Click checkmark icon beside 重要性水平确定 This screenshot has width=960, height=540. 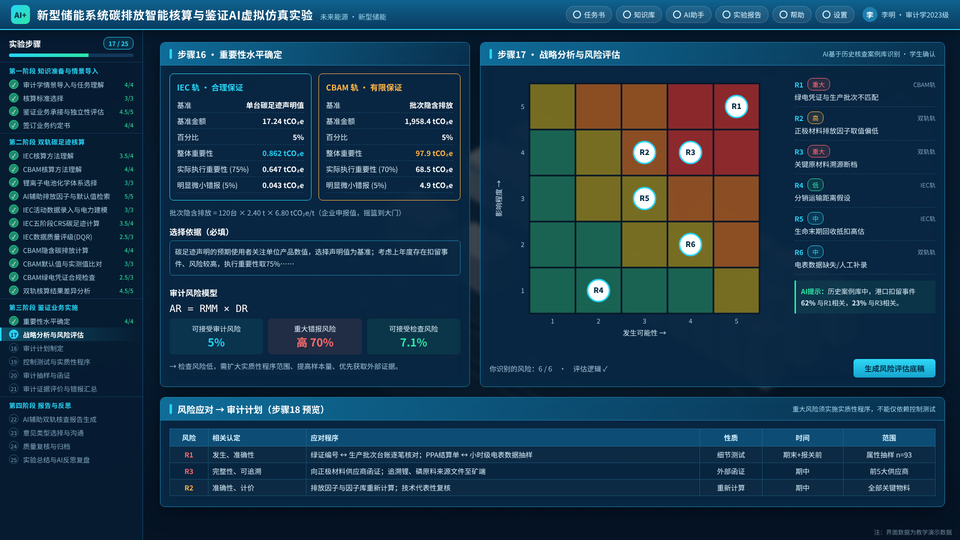[x=13, y=321]
